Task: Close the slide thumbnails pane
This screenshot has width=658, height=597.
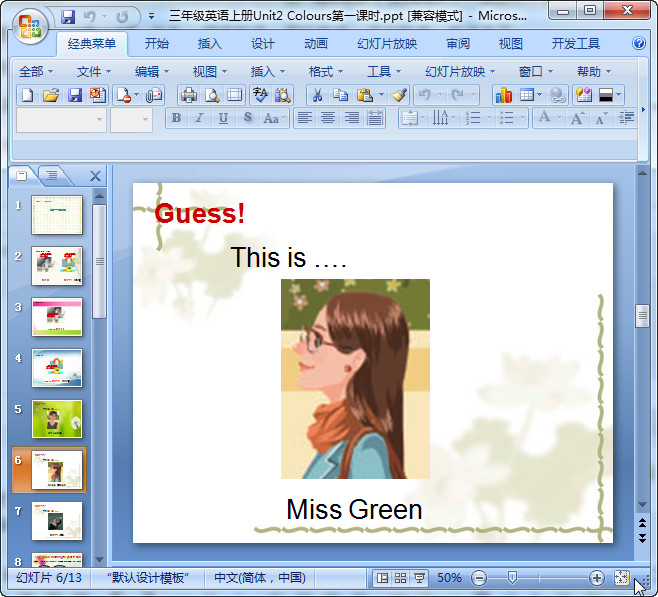Action: click(x=96, y=176)
